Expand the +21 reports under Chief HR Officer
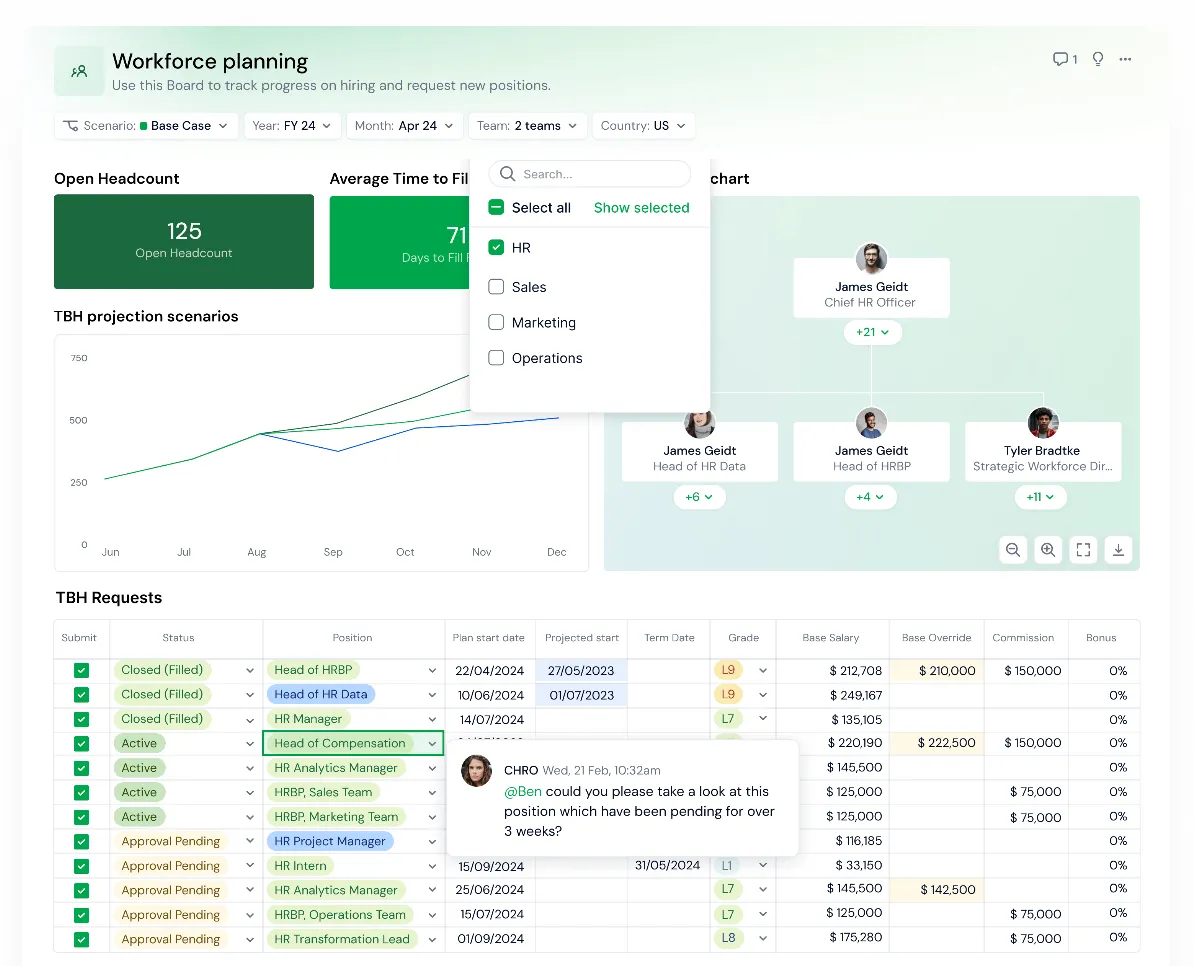 click(x=872, y=332)
